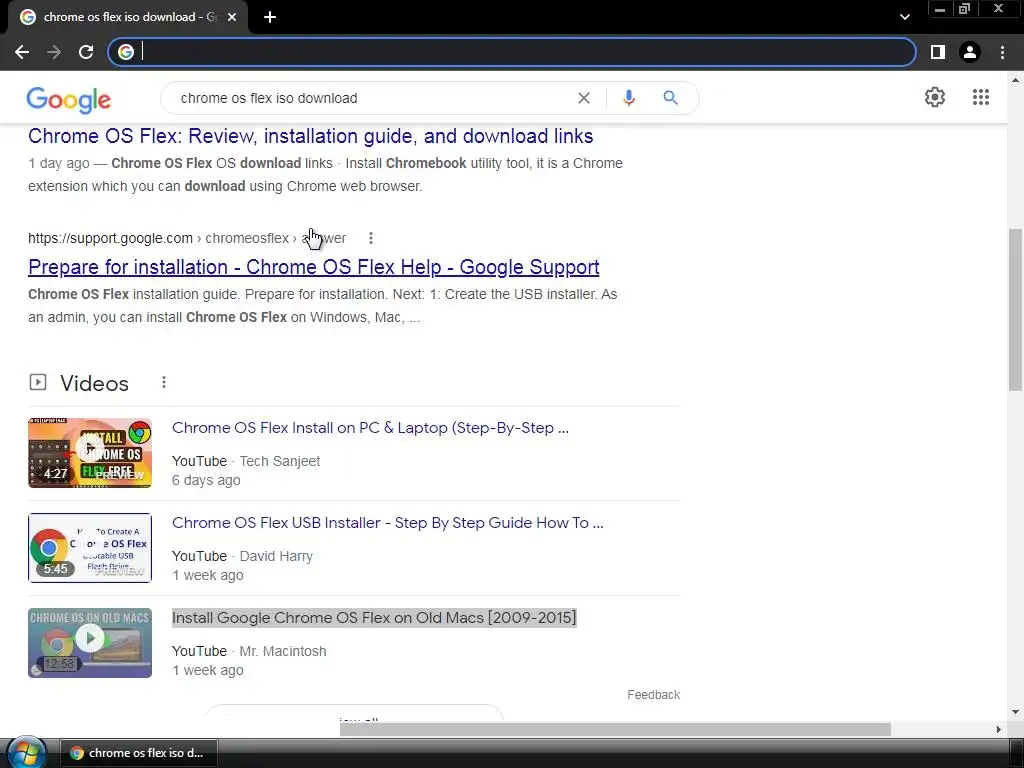Click the horizontal scrollbar thumb
This screenshot has width=1024, height=768.
[x=615, y=729]
